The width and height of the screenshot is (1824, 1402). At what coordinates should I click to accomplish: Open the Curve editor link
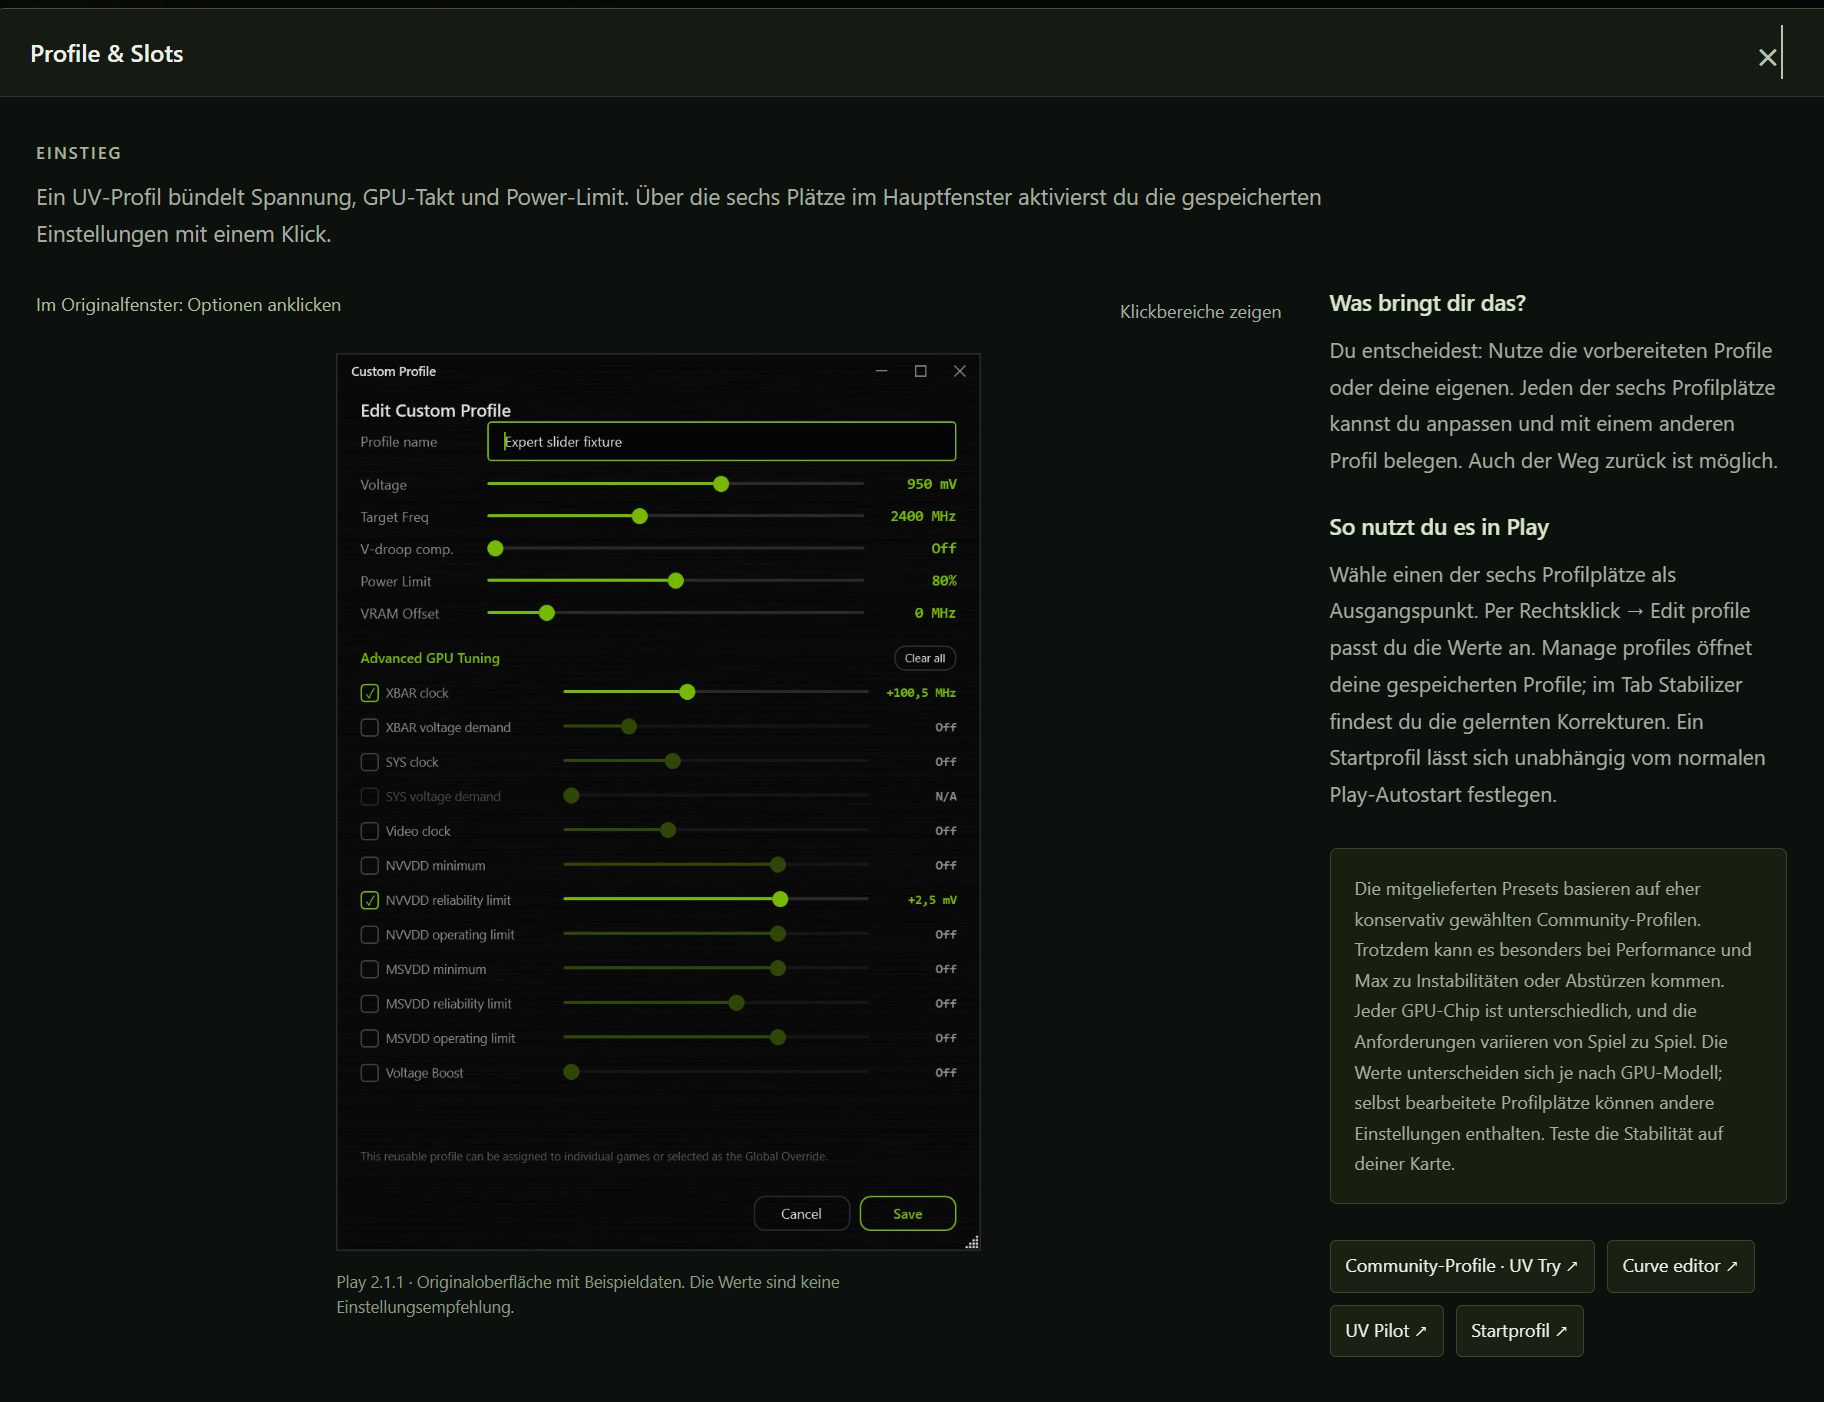click(1680, 1266)
